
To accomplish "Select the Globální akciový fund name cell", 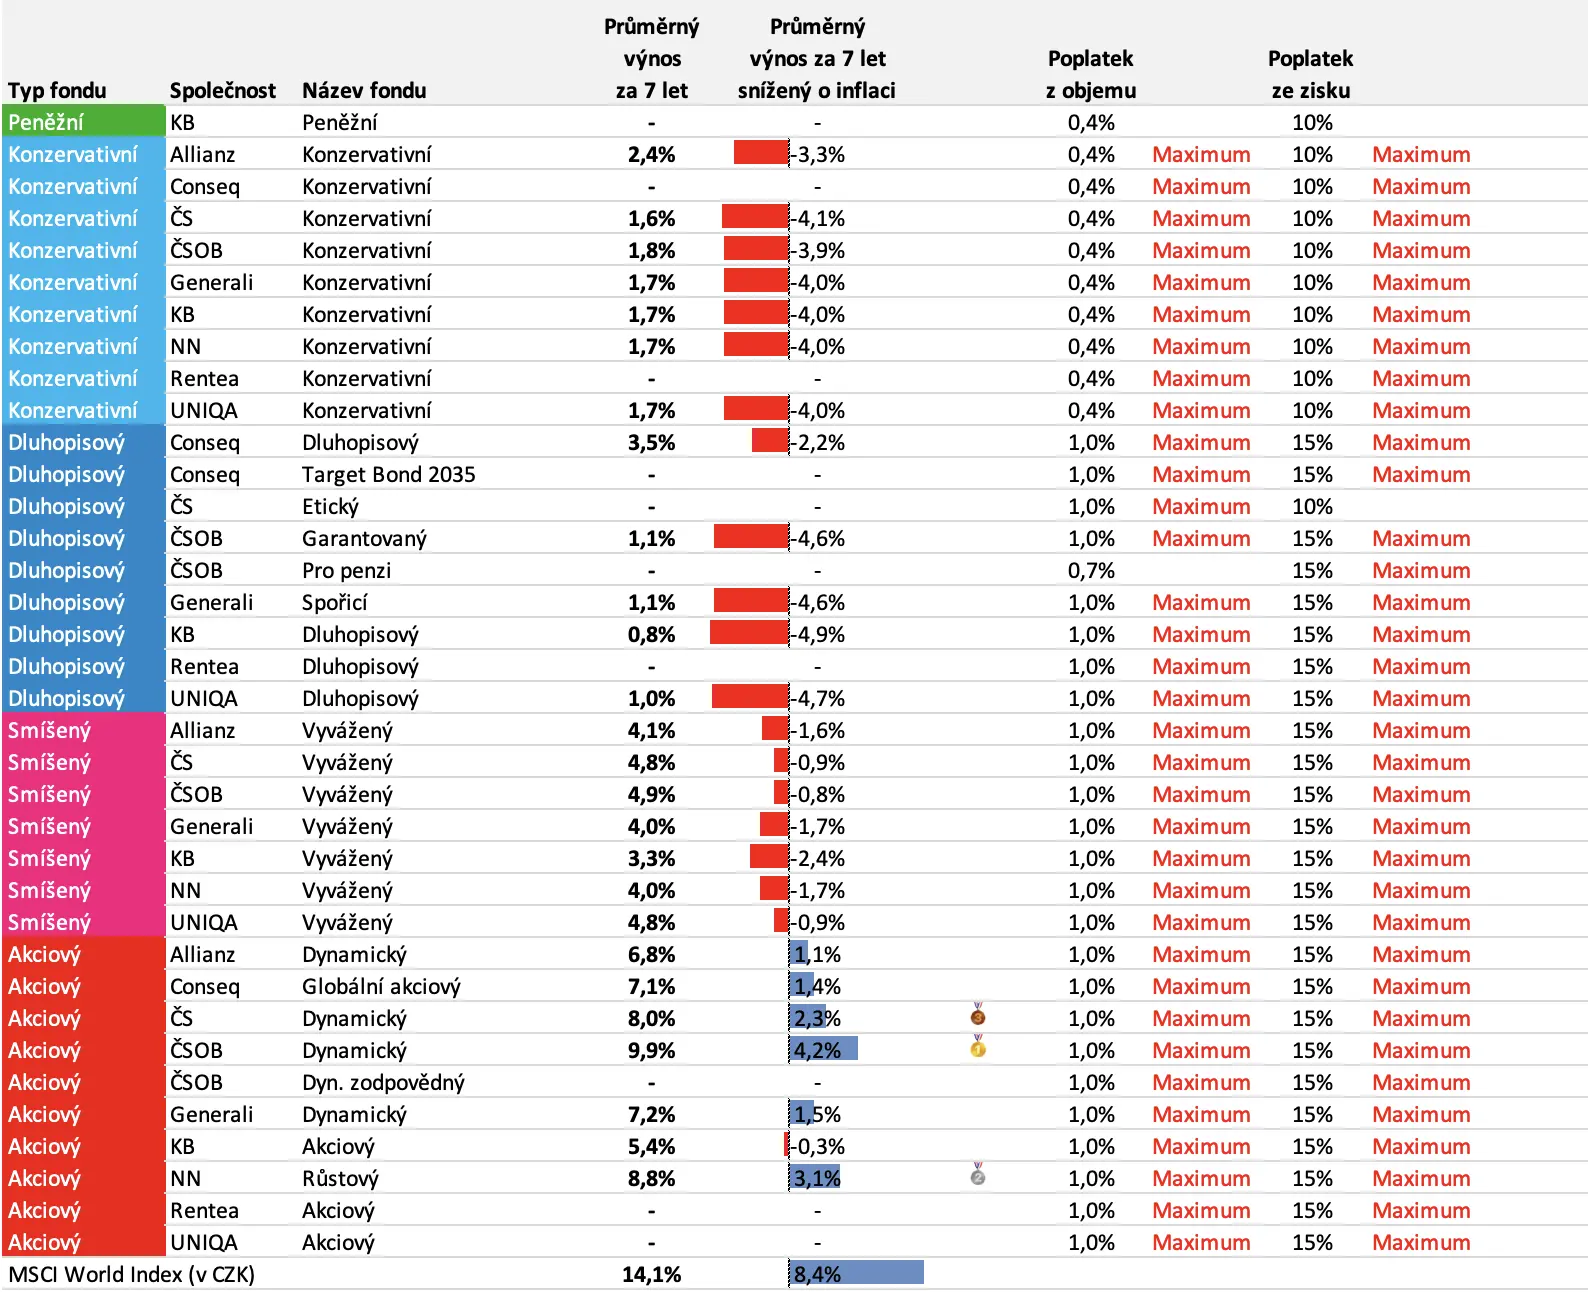I will (x=381, y=986).
